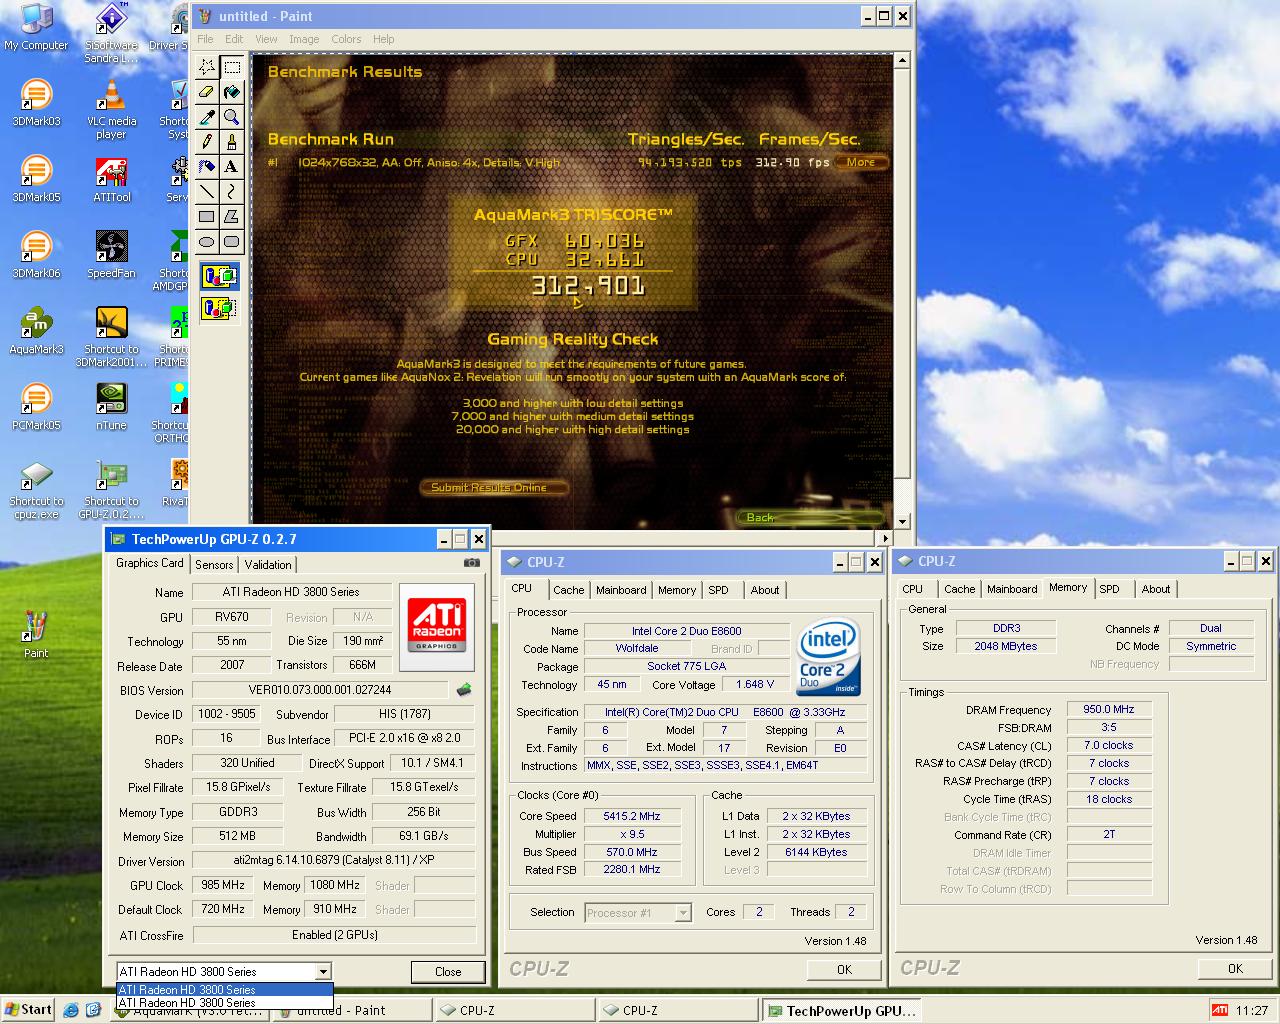The height and width of the screenshot is (1024, 1280).
Task: Select the Ellipse shape tool
Action: click(x=207, y=241)
